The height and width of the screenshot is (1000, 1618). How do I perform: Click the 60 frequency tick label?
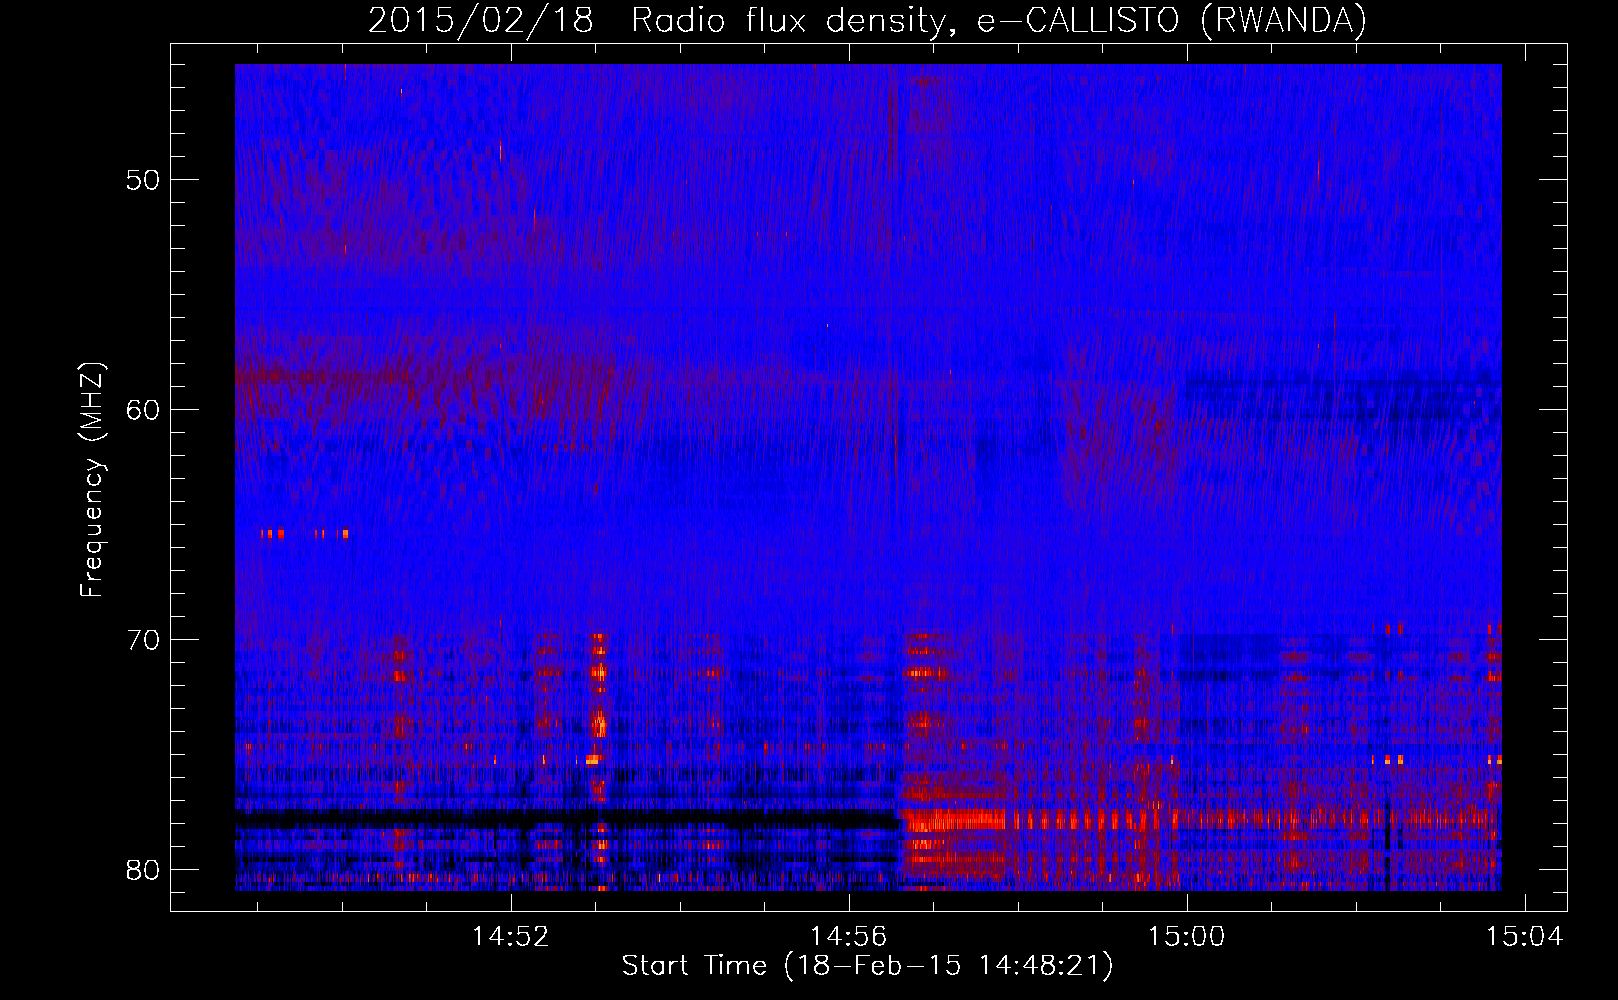(143, 410)
